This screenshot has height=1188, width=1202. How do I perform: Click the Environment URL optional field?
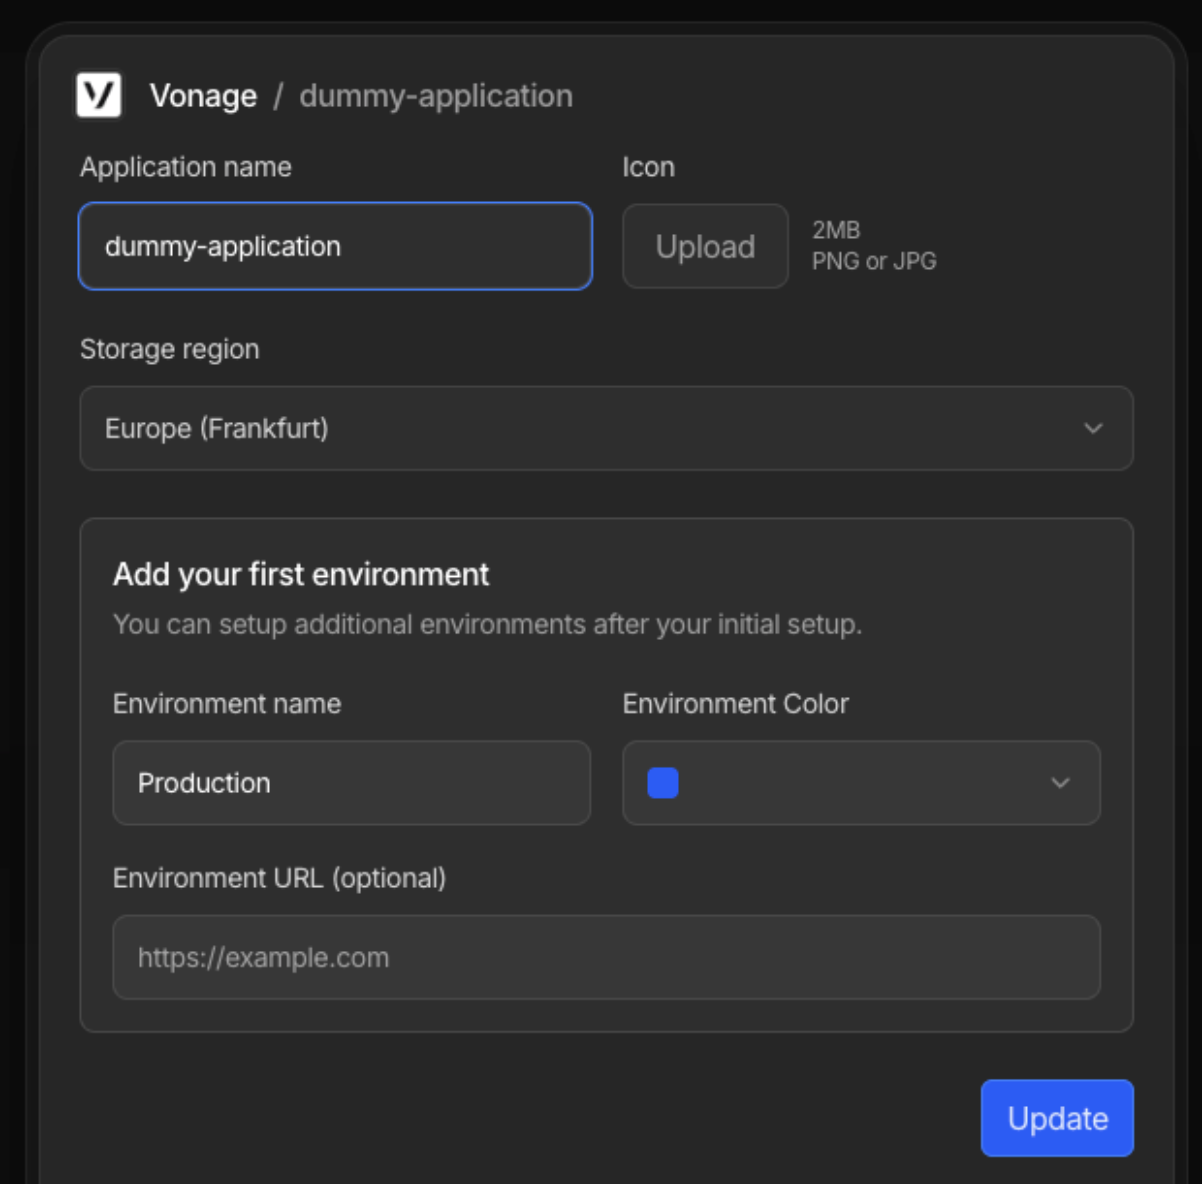(605, 957)
